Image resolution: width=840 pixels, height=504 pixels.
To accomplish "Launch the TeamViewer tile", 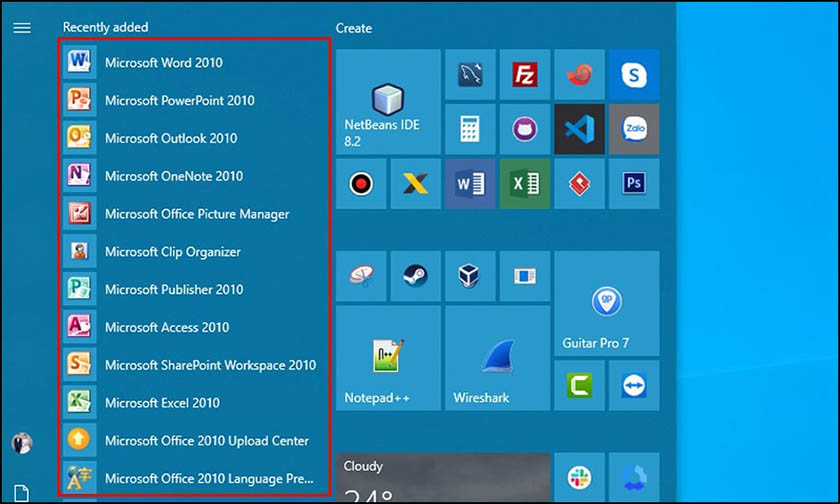I will [633, 385].
